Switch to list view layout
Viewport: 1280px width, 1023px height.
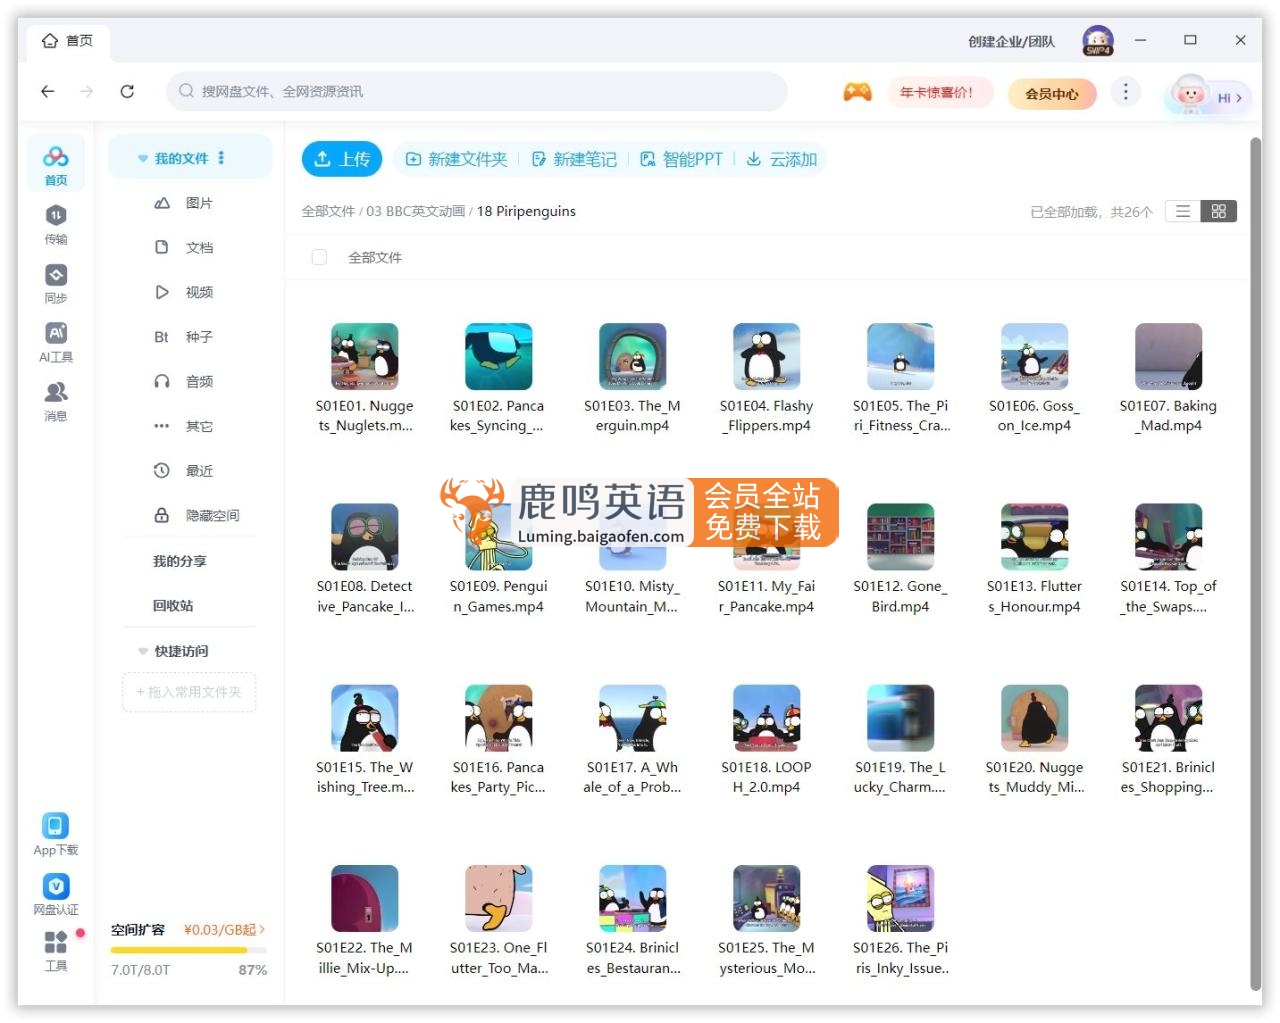(1183, 211)
